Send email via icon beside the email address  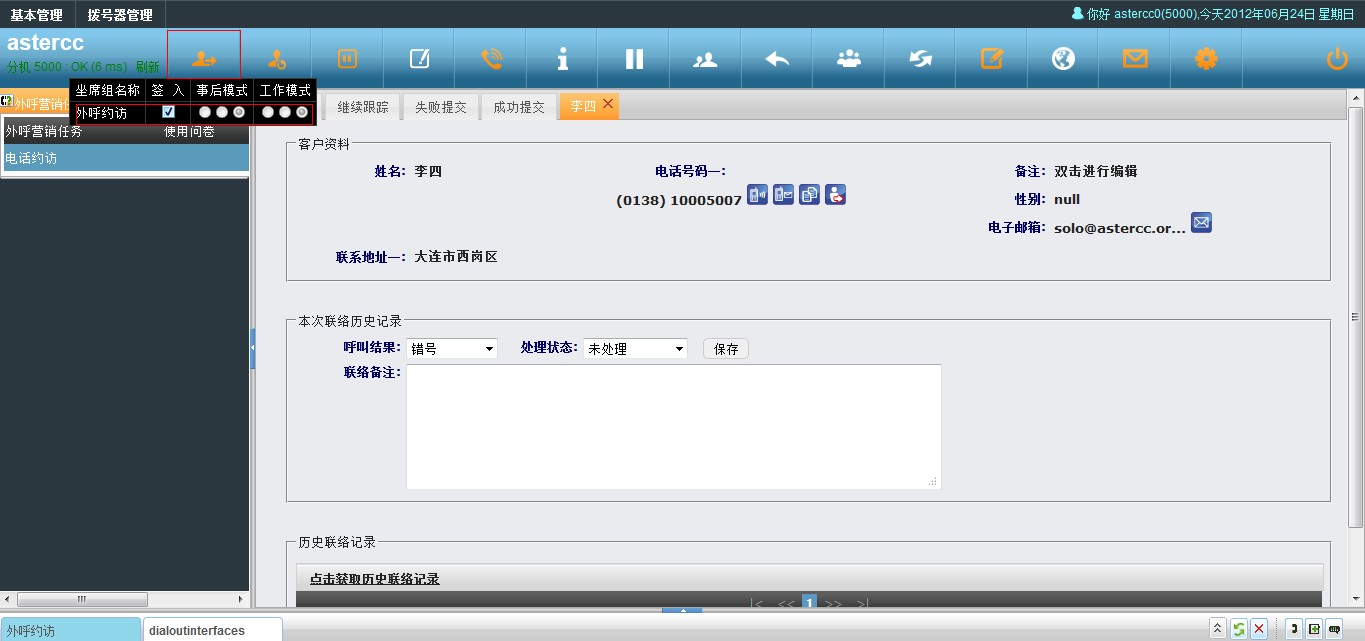[x=1201, y=223]
